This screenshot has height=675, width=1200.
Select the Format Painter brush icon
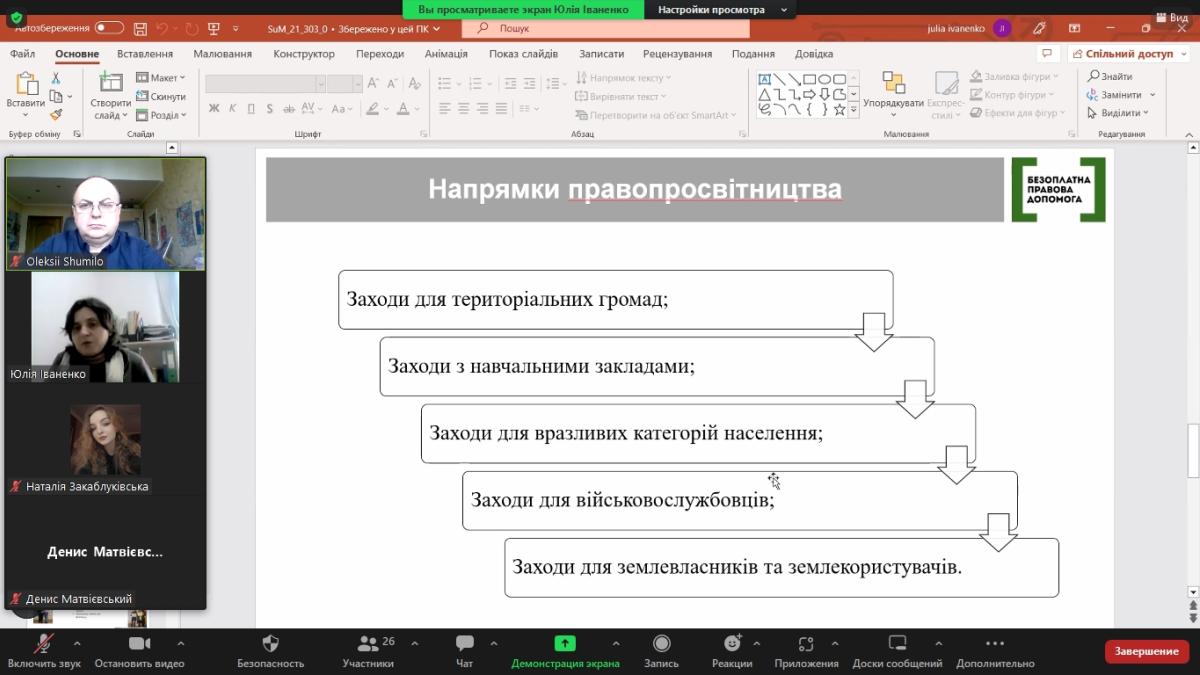point(56,114)
